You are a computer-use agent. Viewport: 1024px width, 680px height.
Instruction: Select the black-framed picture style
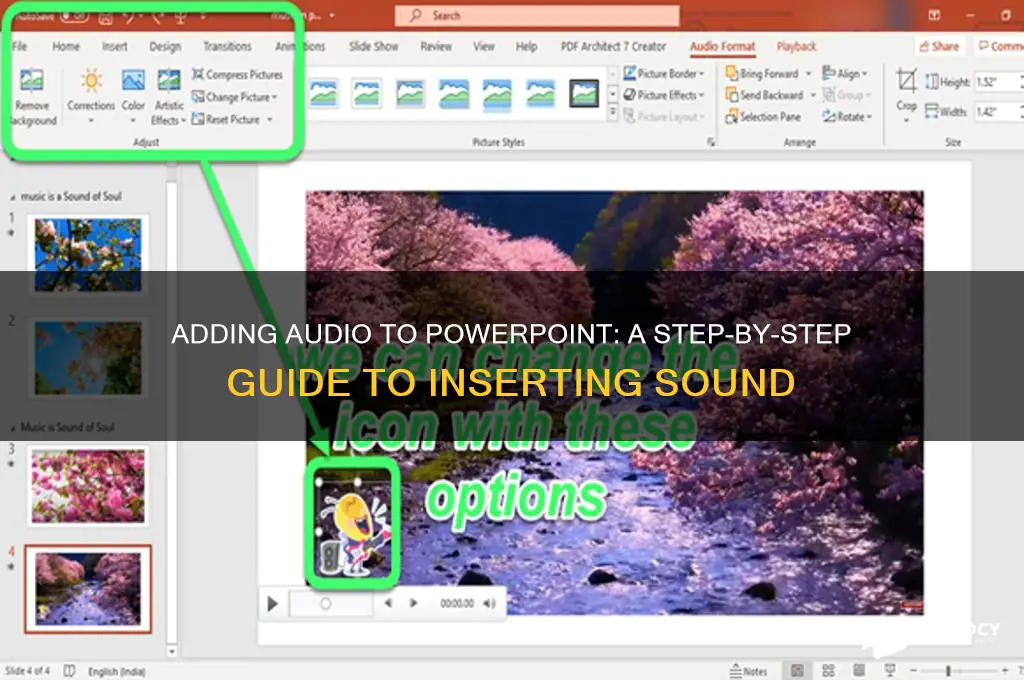point(584,93)
